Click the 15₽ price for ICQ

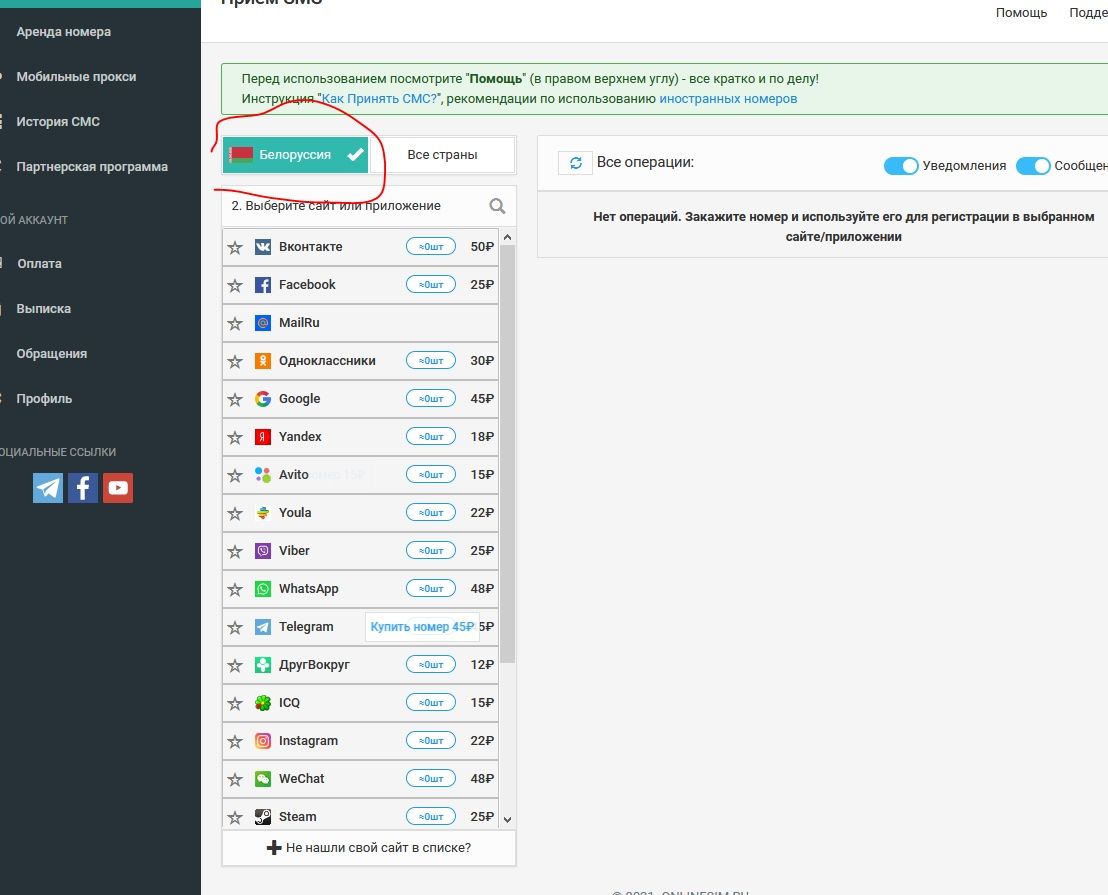click(482, 703)
